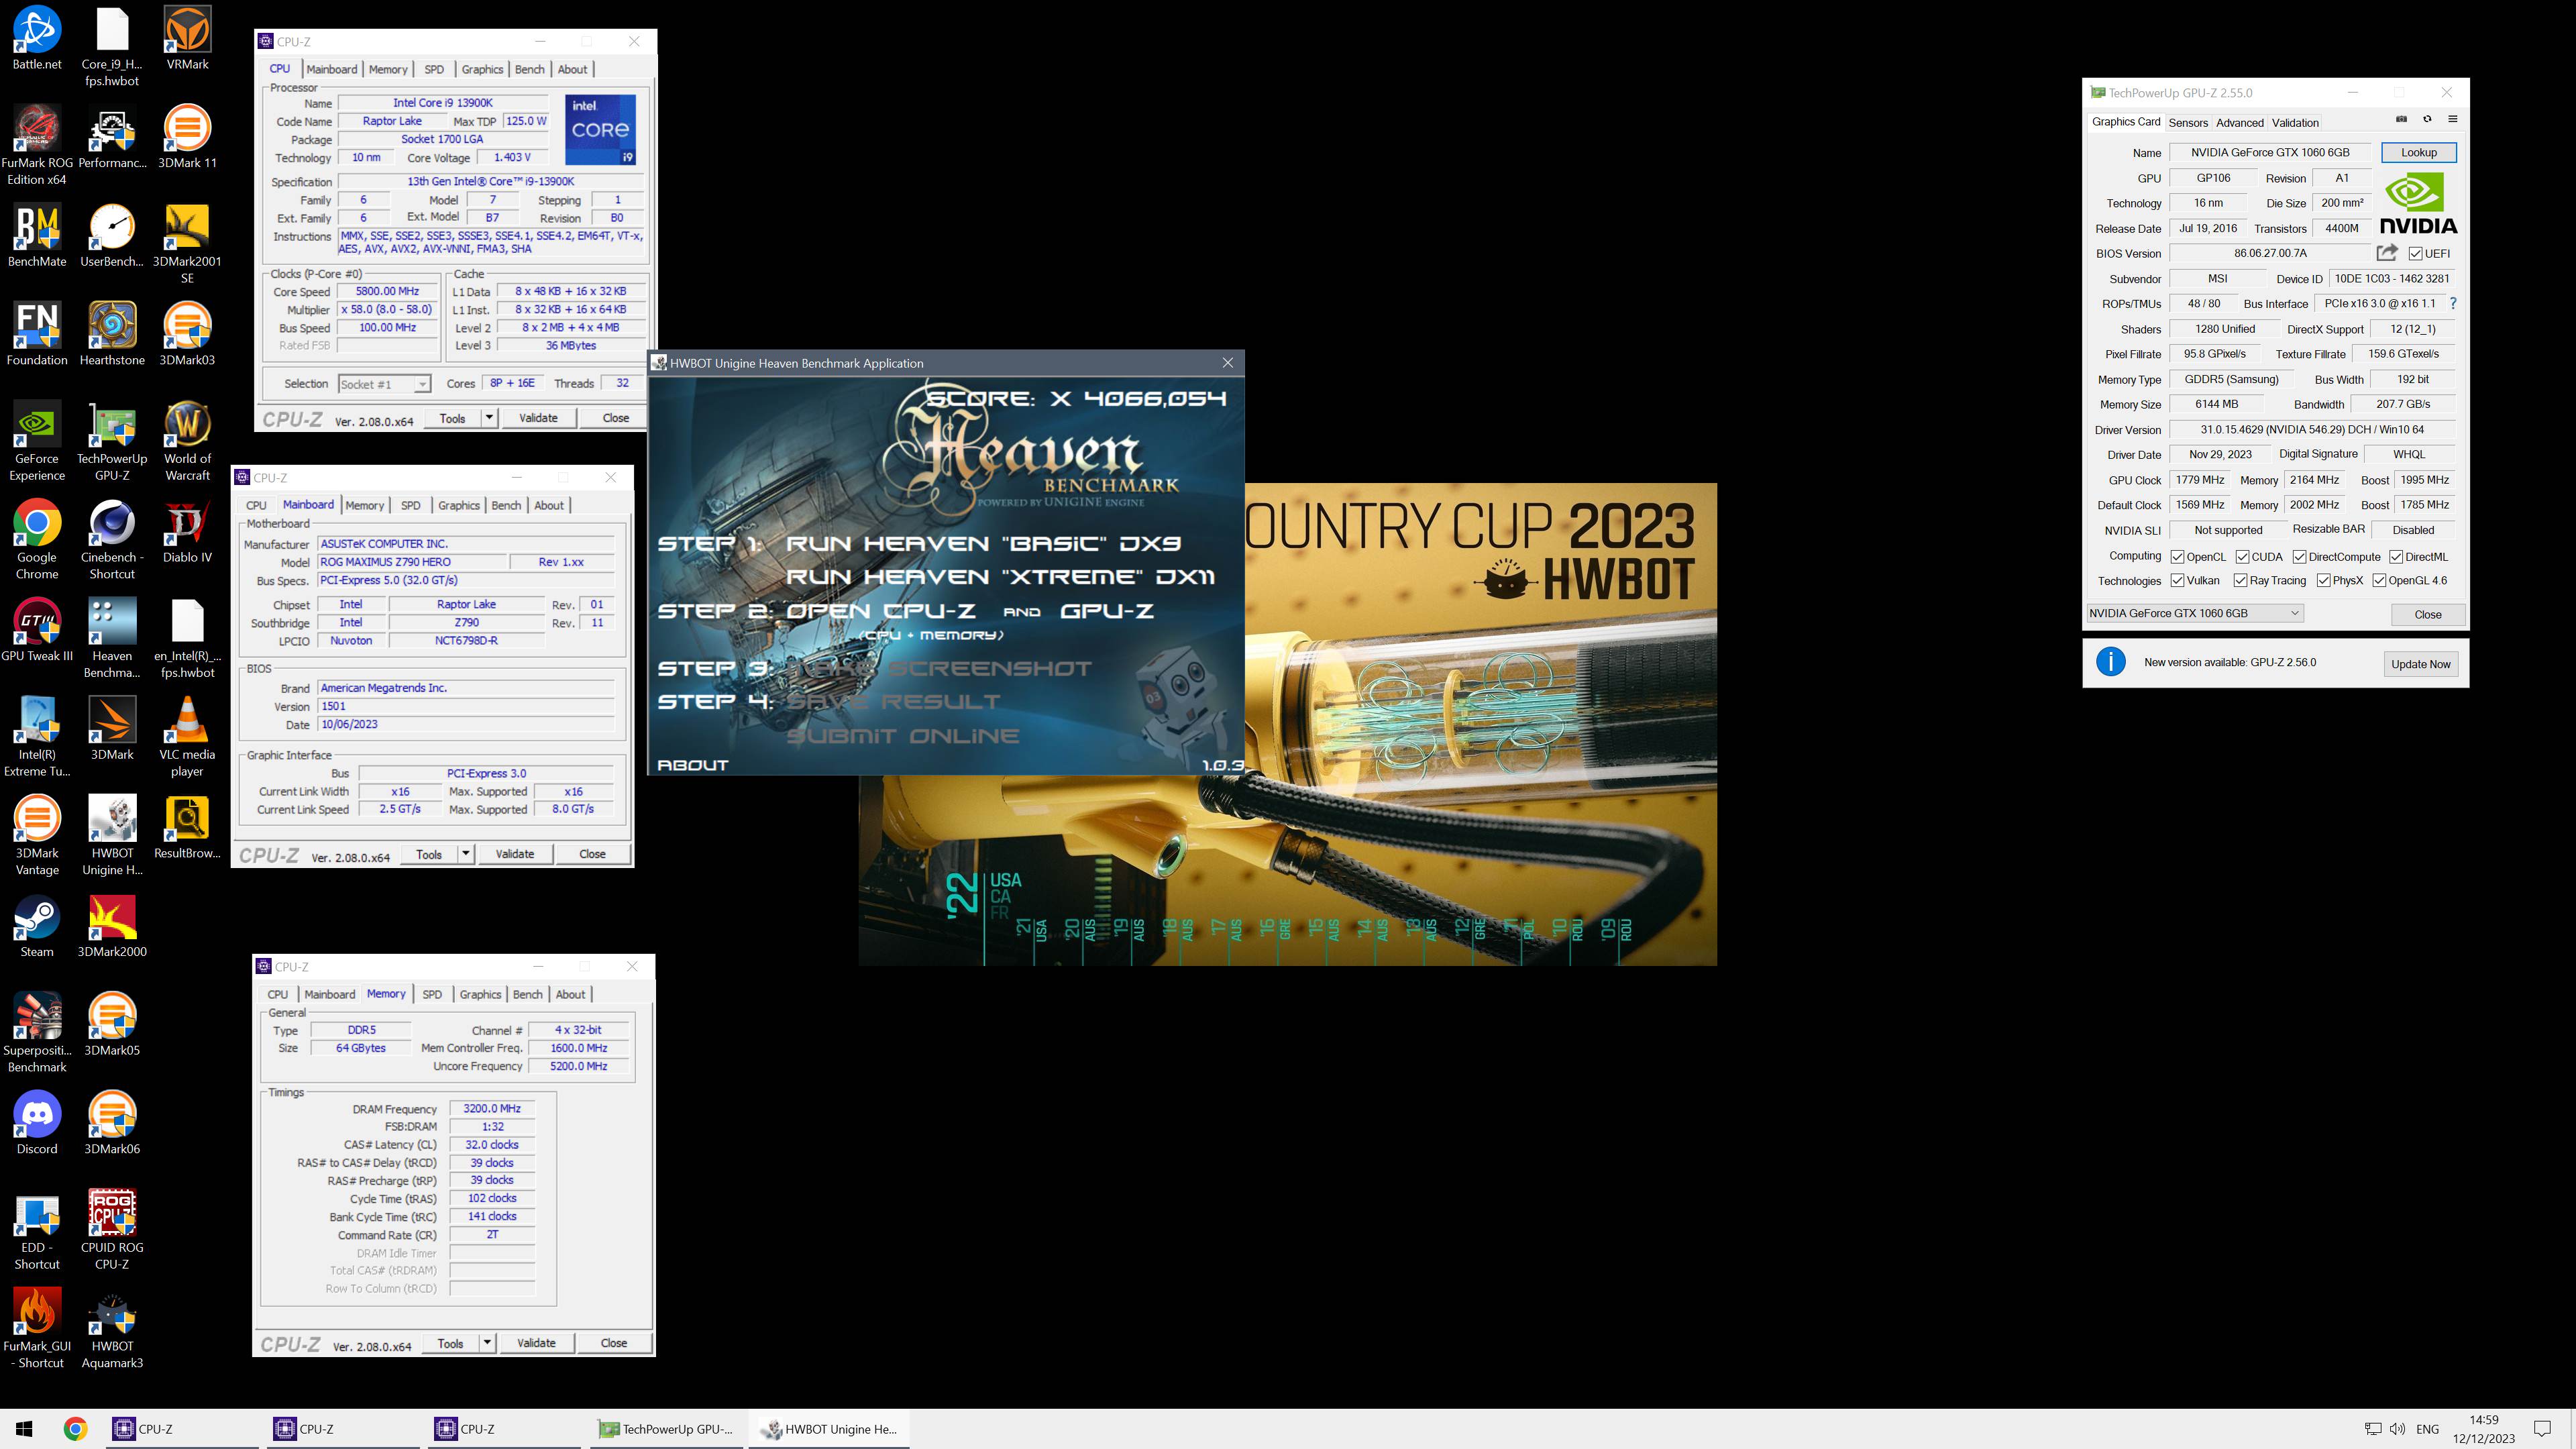The width and height of the screenshot is (2576, 1449).
Task: Toggle CUDA checkbox in GPU-Z
Action: pos(2243,557)
